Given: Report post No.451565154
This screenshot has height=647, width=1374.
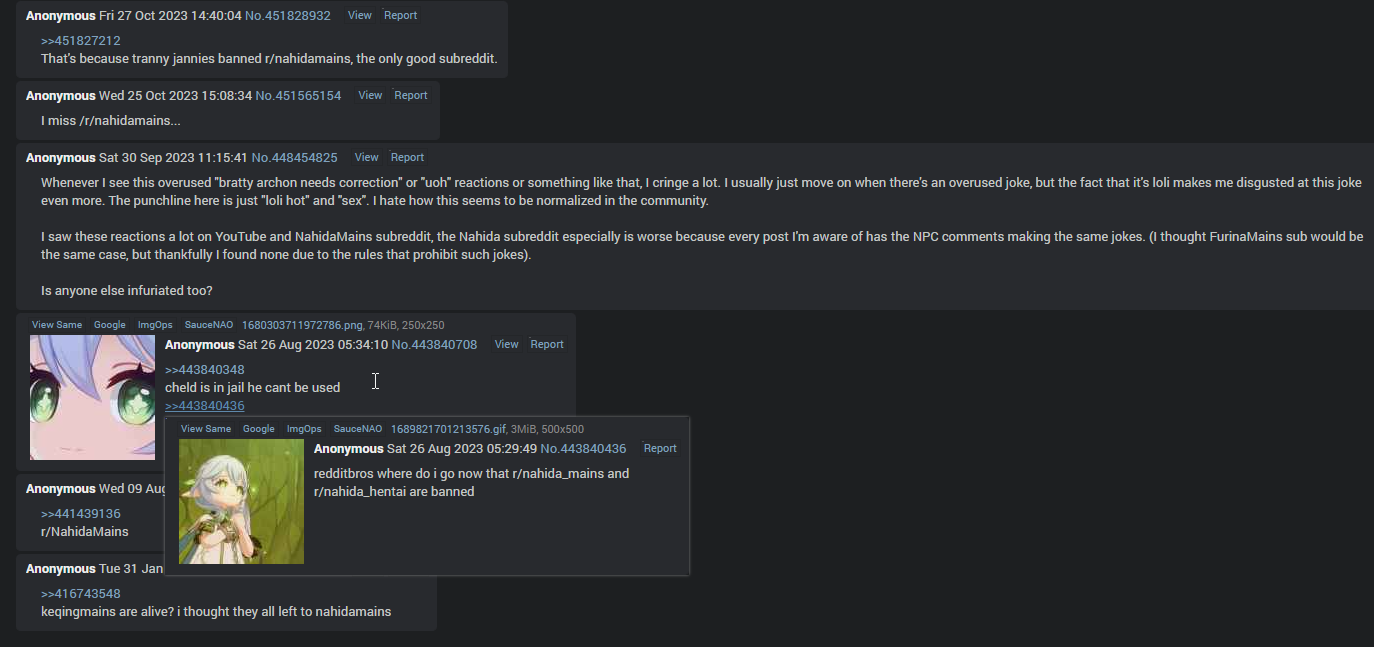Looking at the screenshot, I should (x=411, y=95).
